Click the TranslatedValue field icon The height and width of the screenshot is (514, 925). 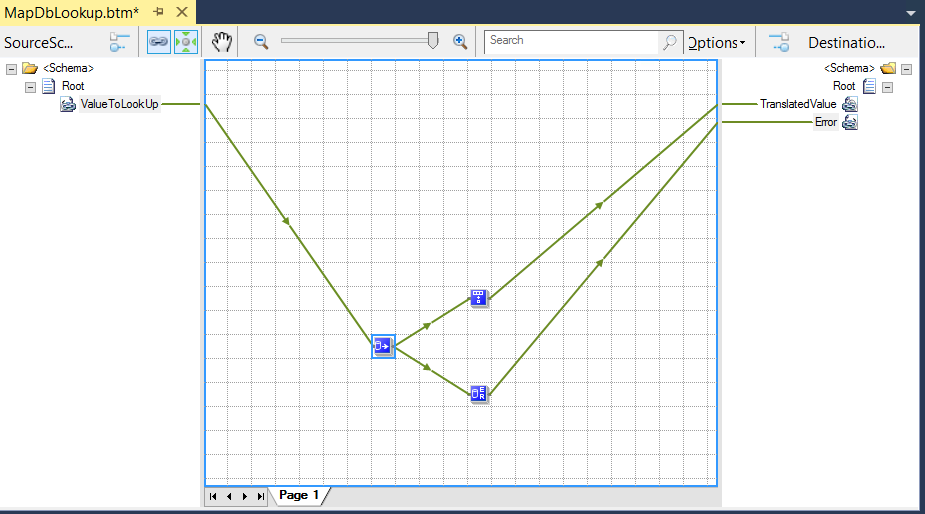(850, 104)
